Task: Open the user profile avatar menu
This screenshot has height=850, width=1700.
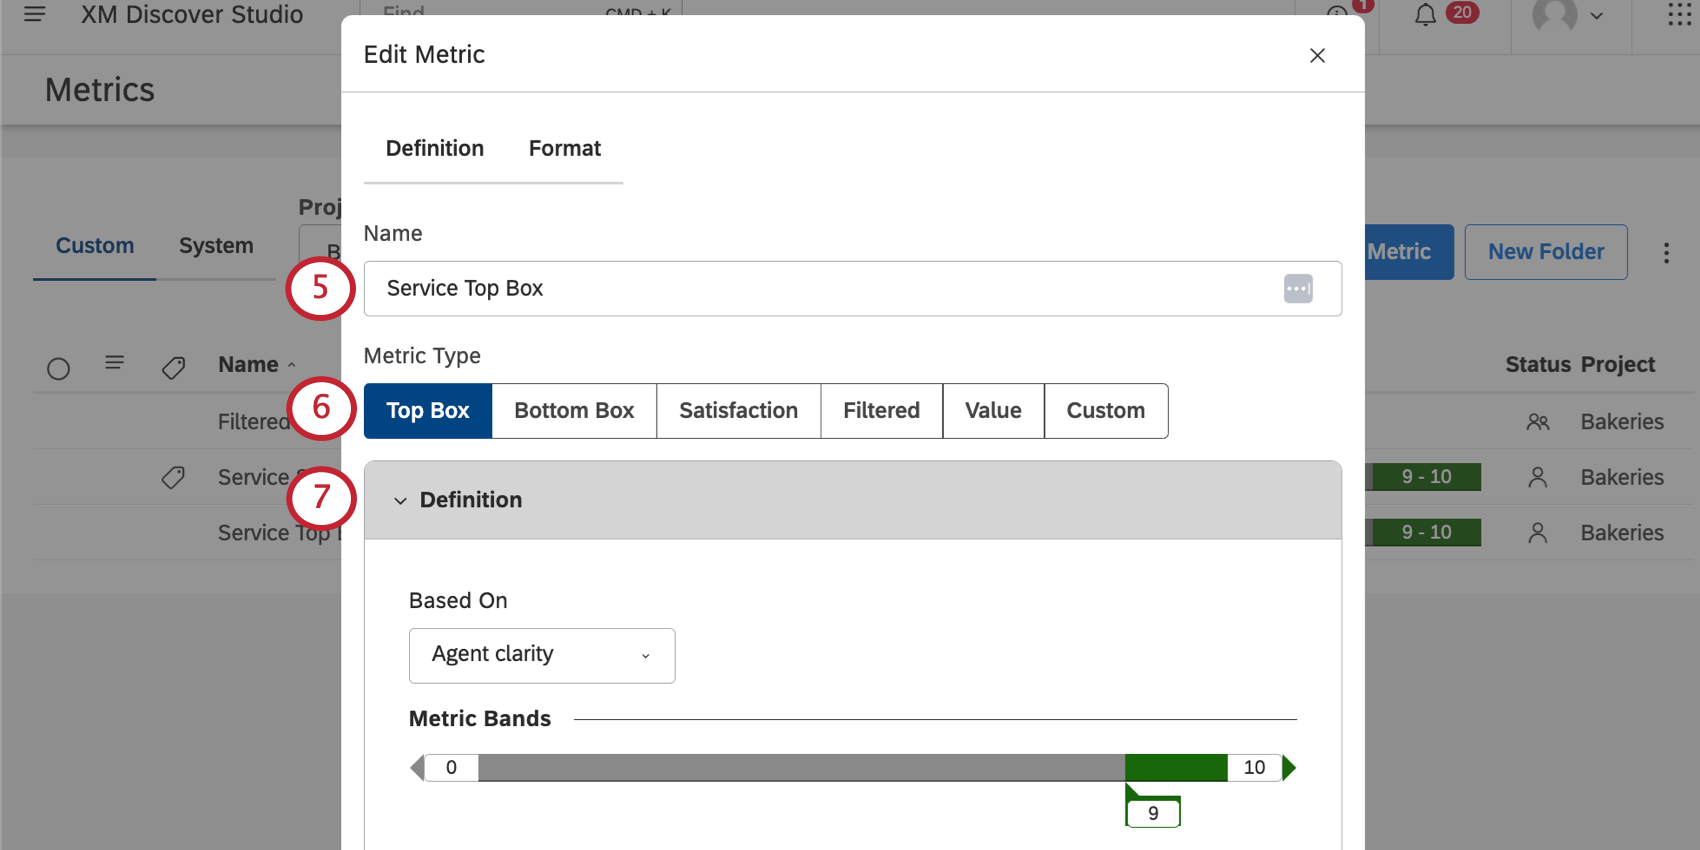Action: [1554, 15]
